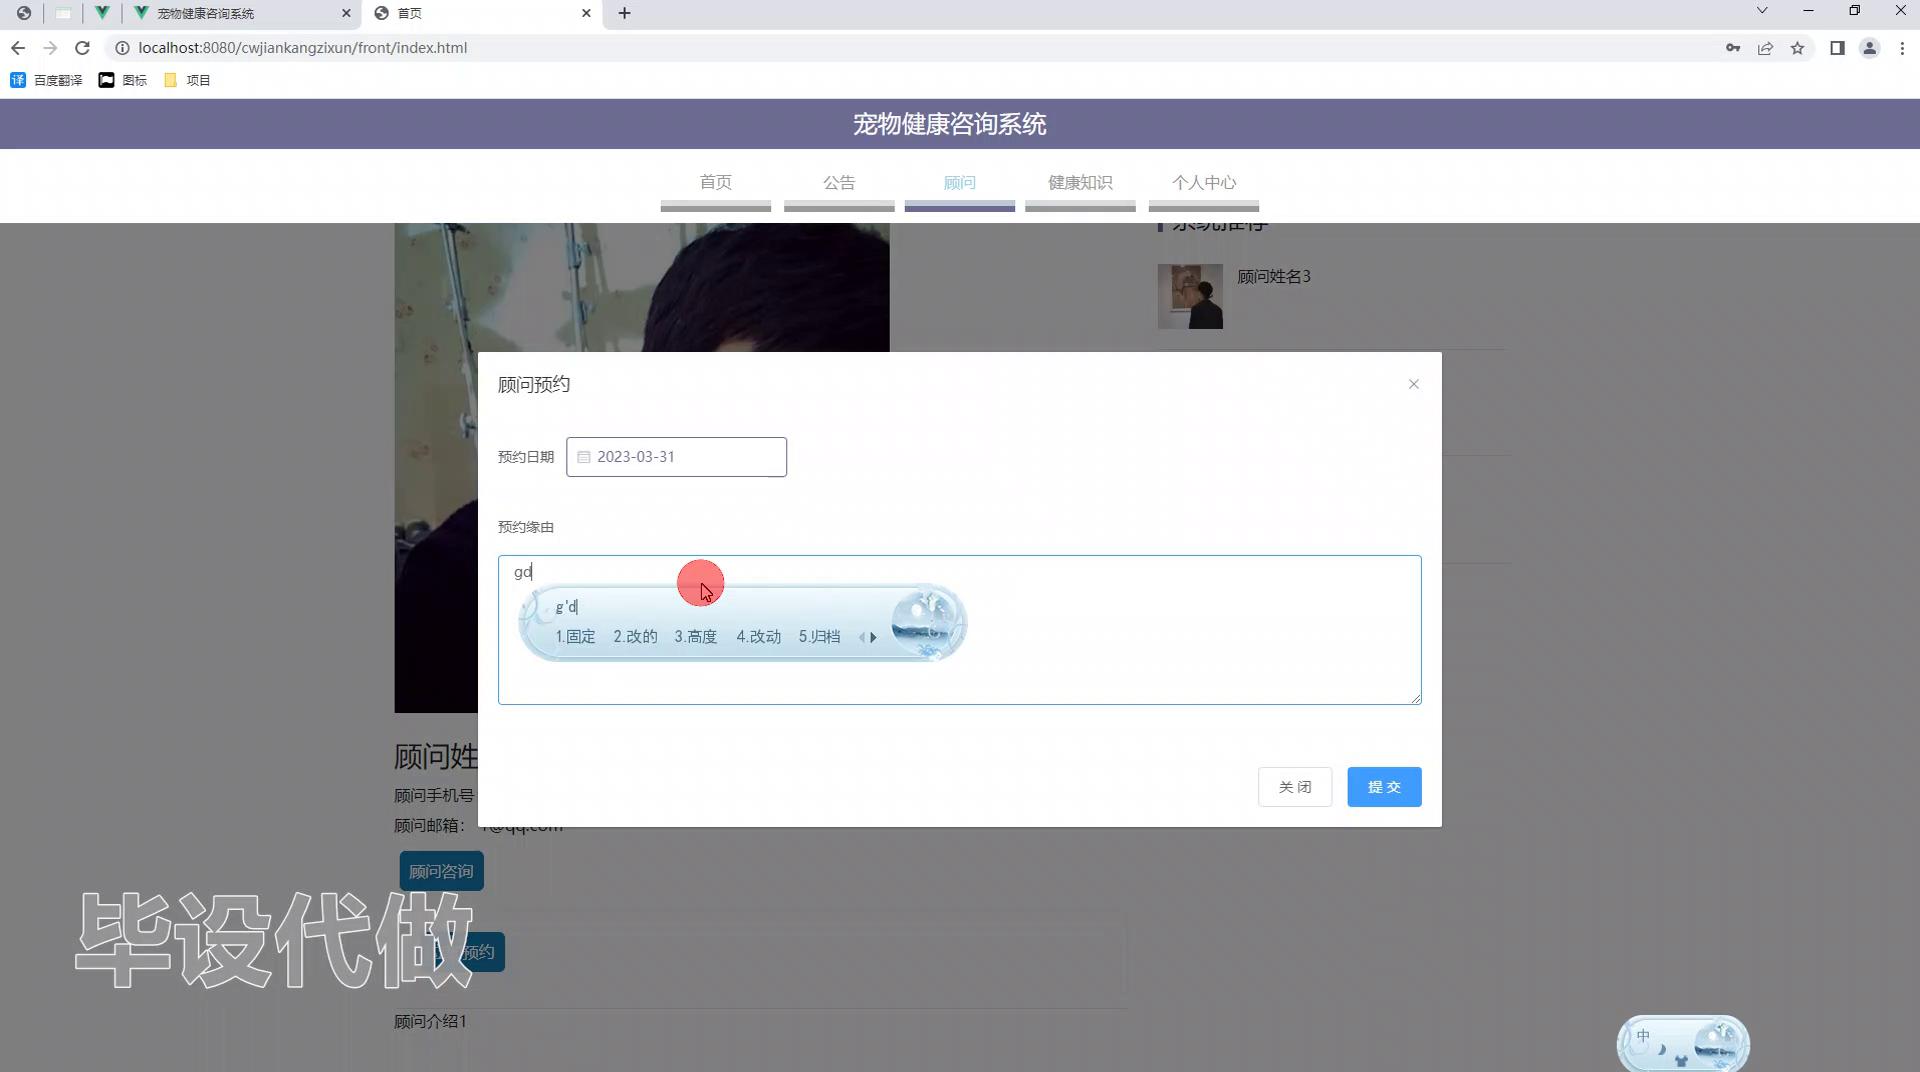Screen dimensions: 1920x1072
Task: Choose IME candidate 1.固定
Action: pyautogui.click(x=575, y=637)
